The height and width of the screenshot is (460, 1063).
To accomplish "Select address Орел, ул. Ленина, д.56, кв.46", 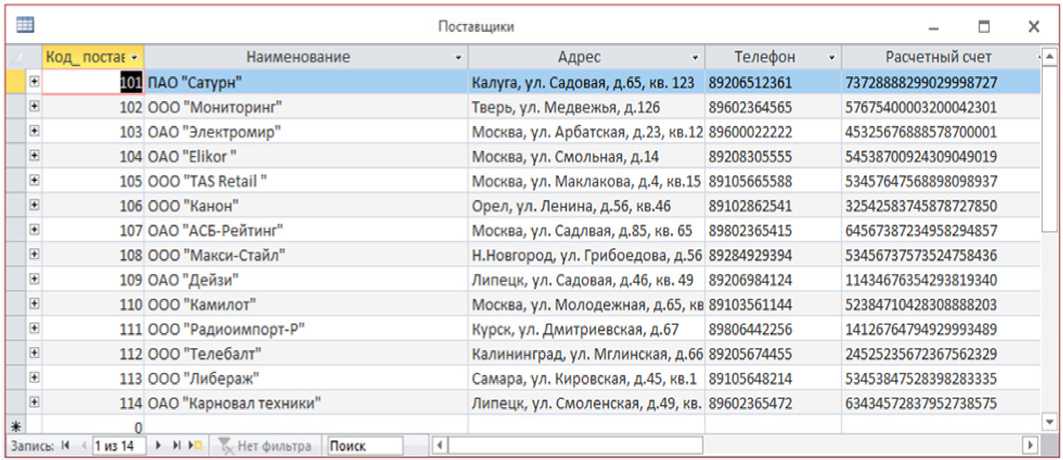I will (586, 205).
